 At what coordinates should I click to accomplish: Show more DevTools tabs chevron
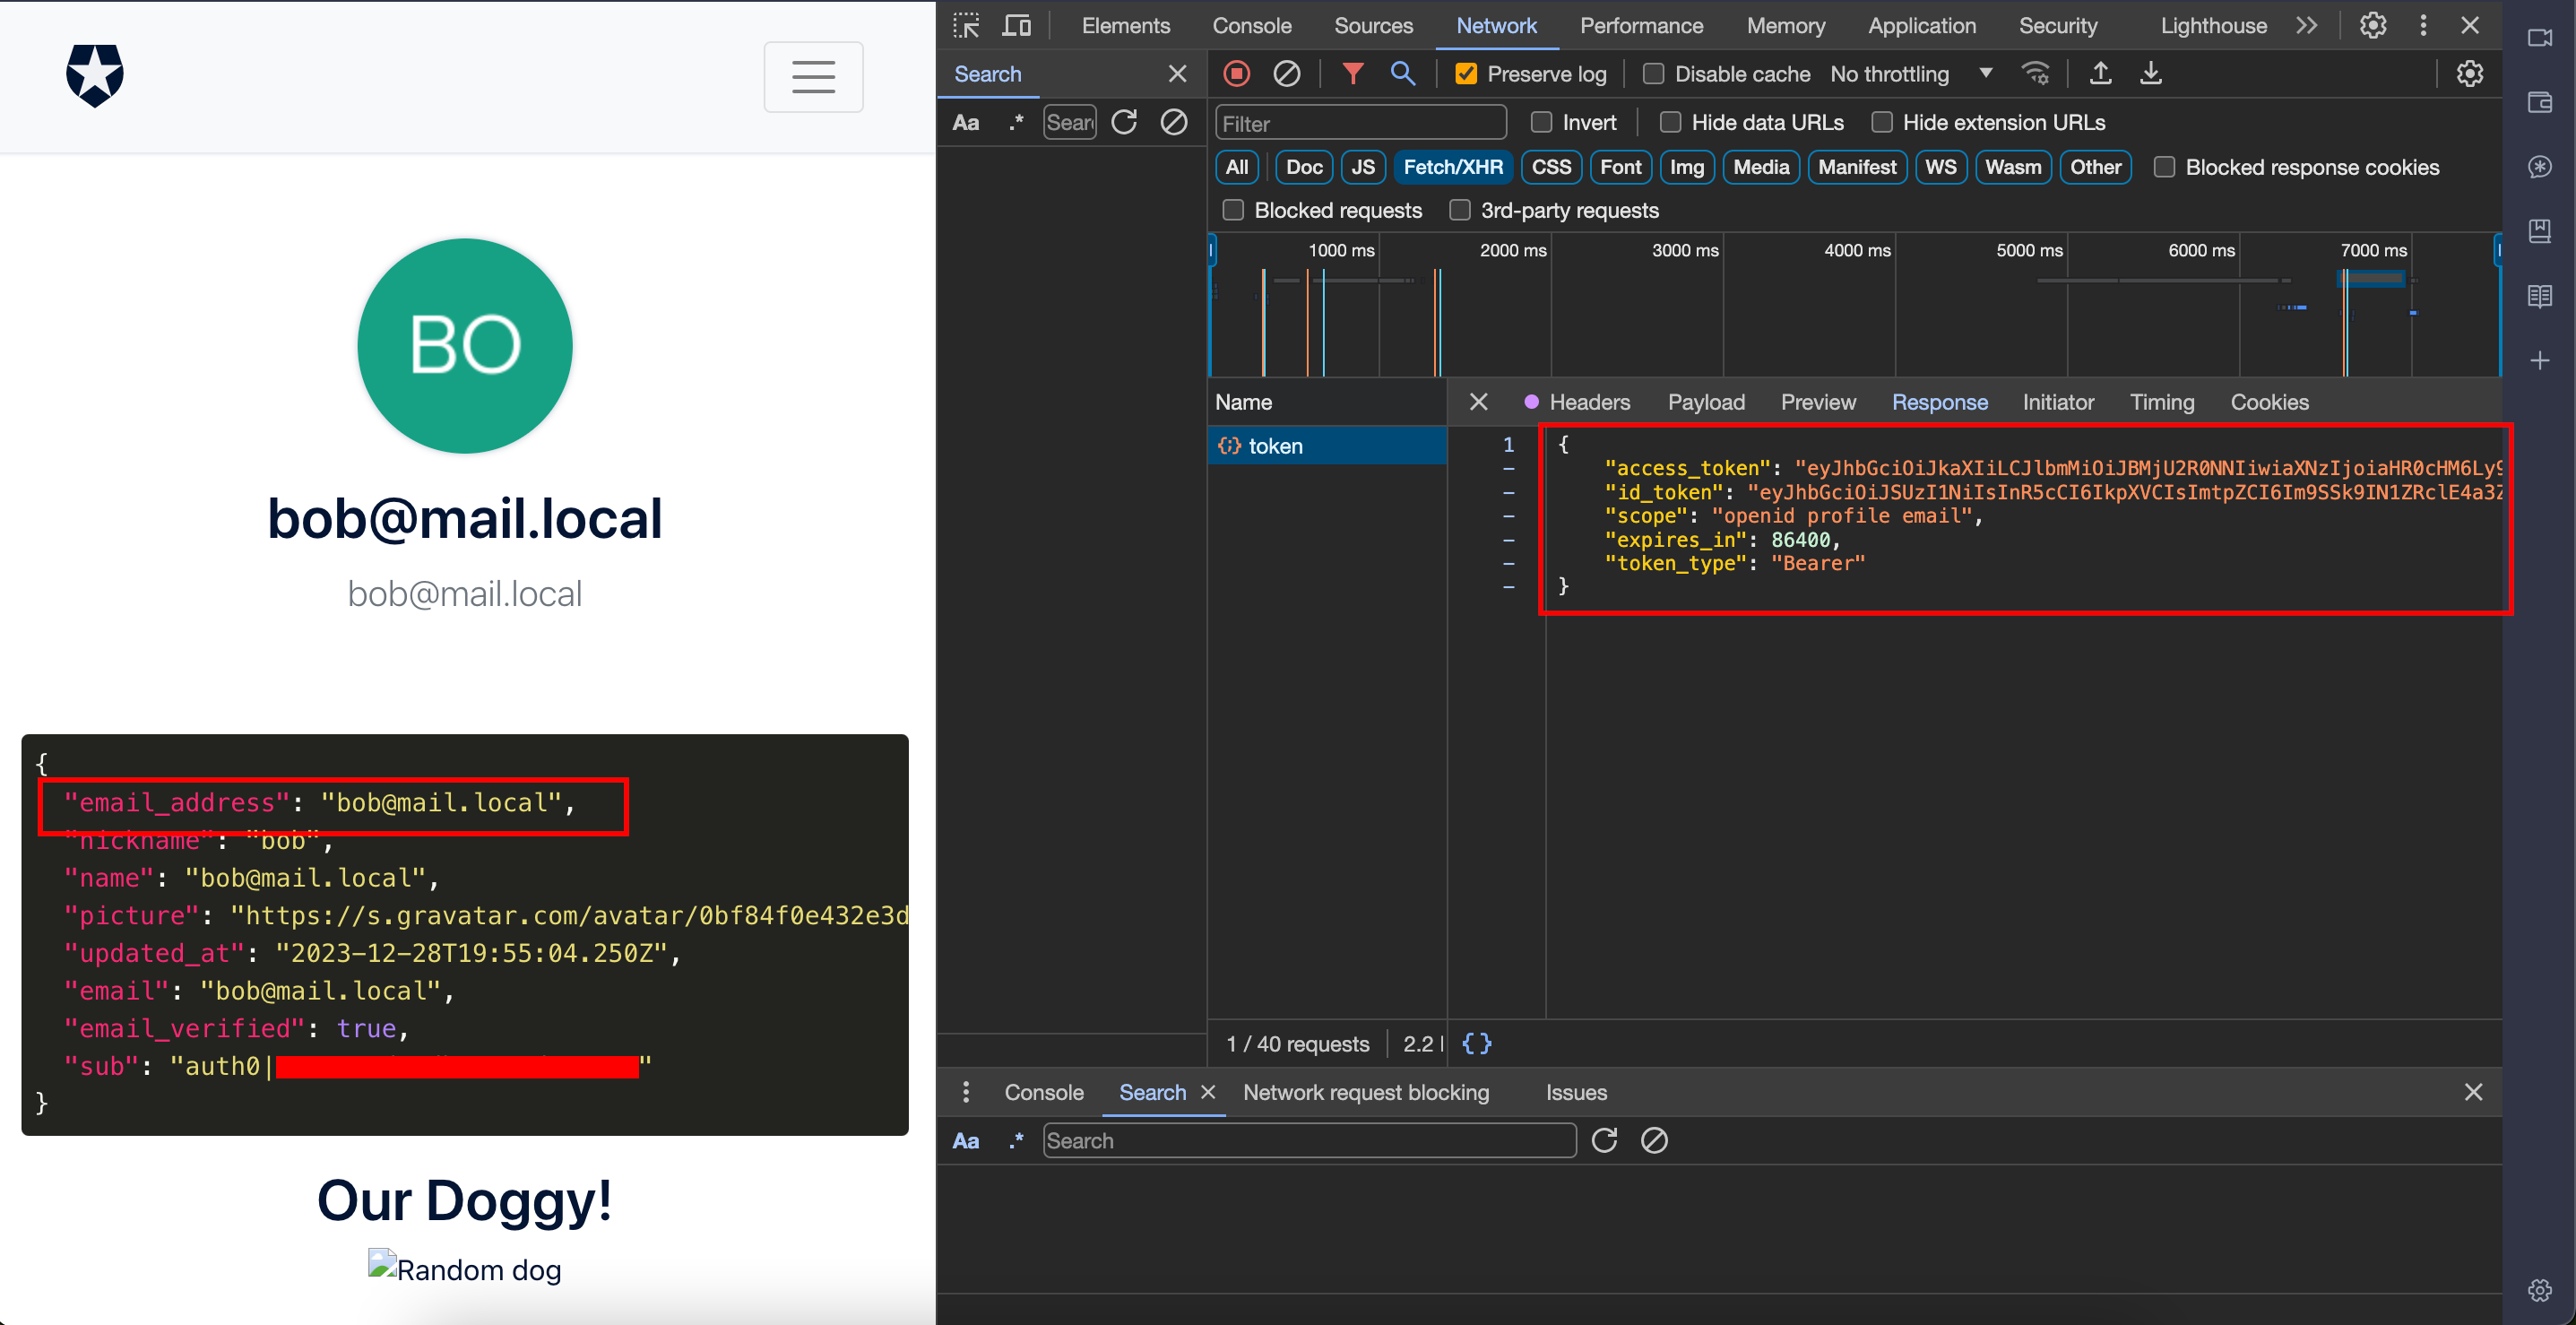(2306, 26)
